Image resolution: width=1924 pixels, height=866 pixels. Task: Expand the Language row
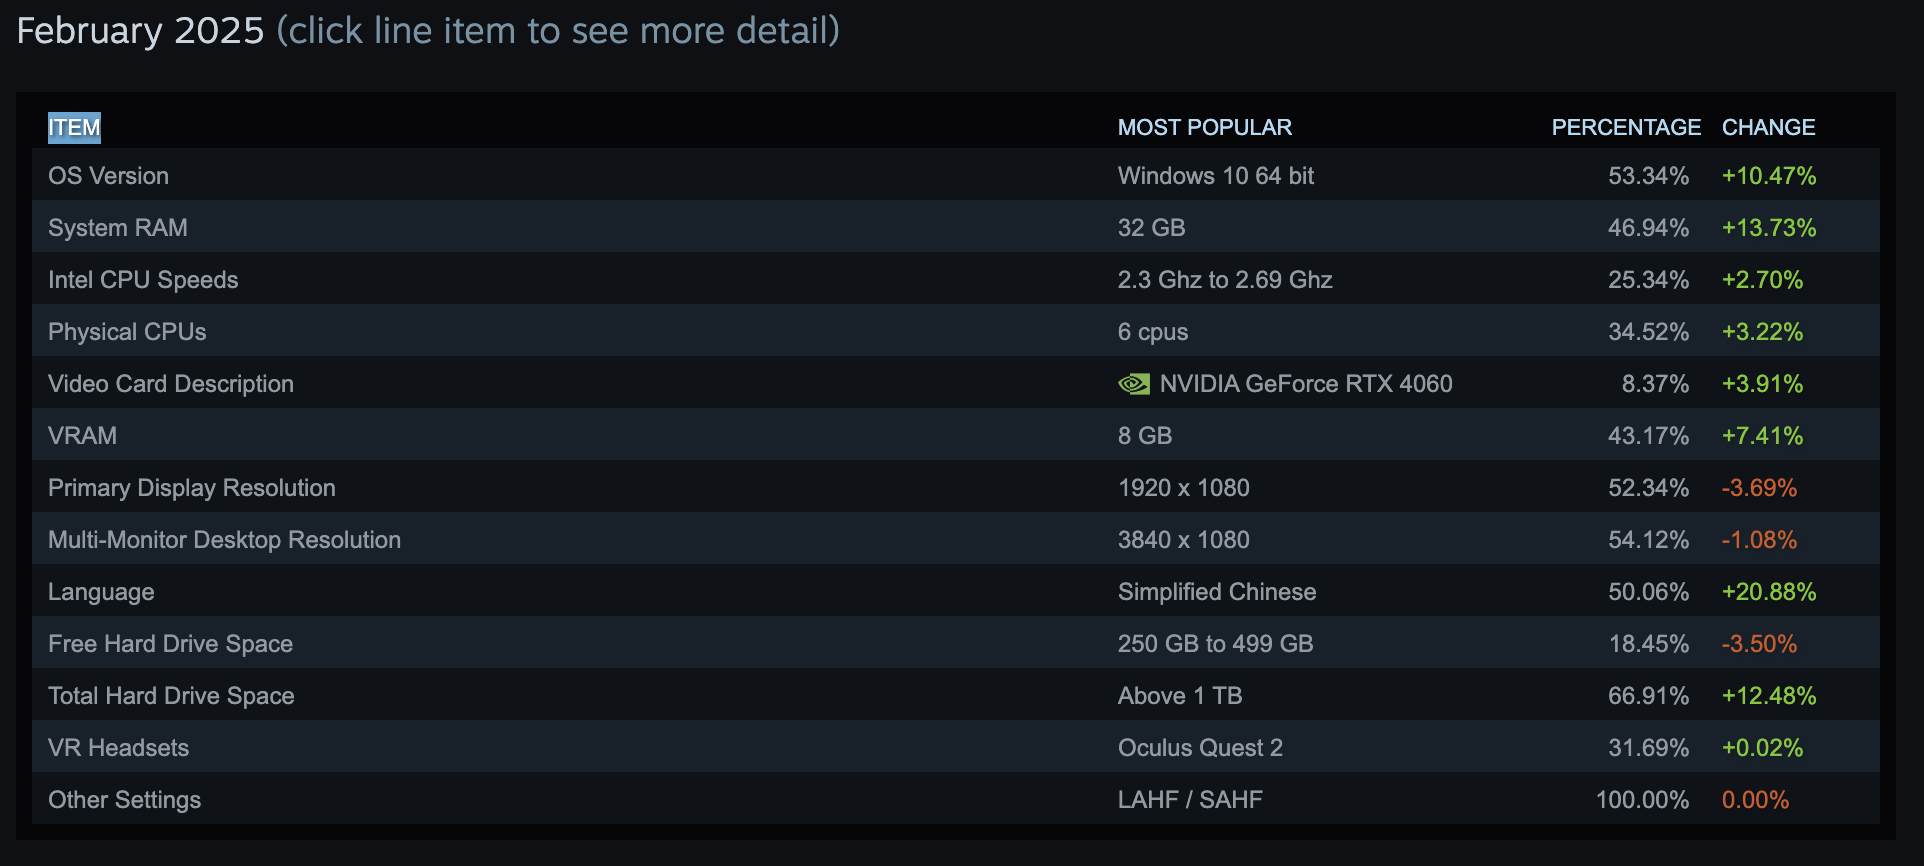click(x=101, y=592)
